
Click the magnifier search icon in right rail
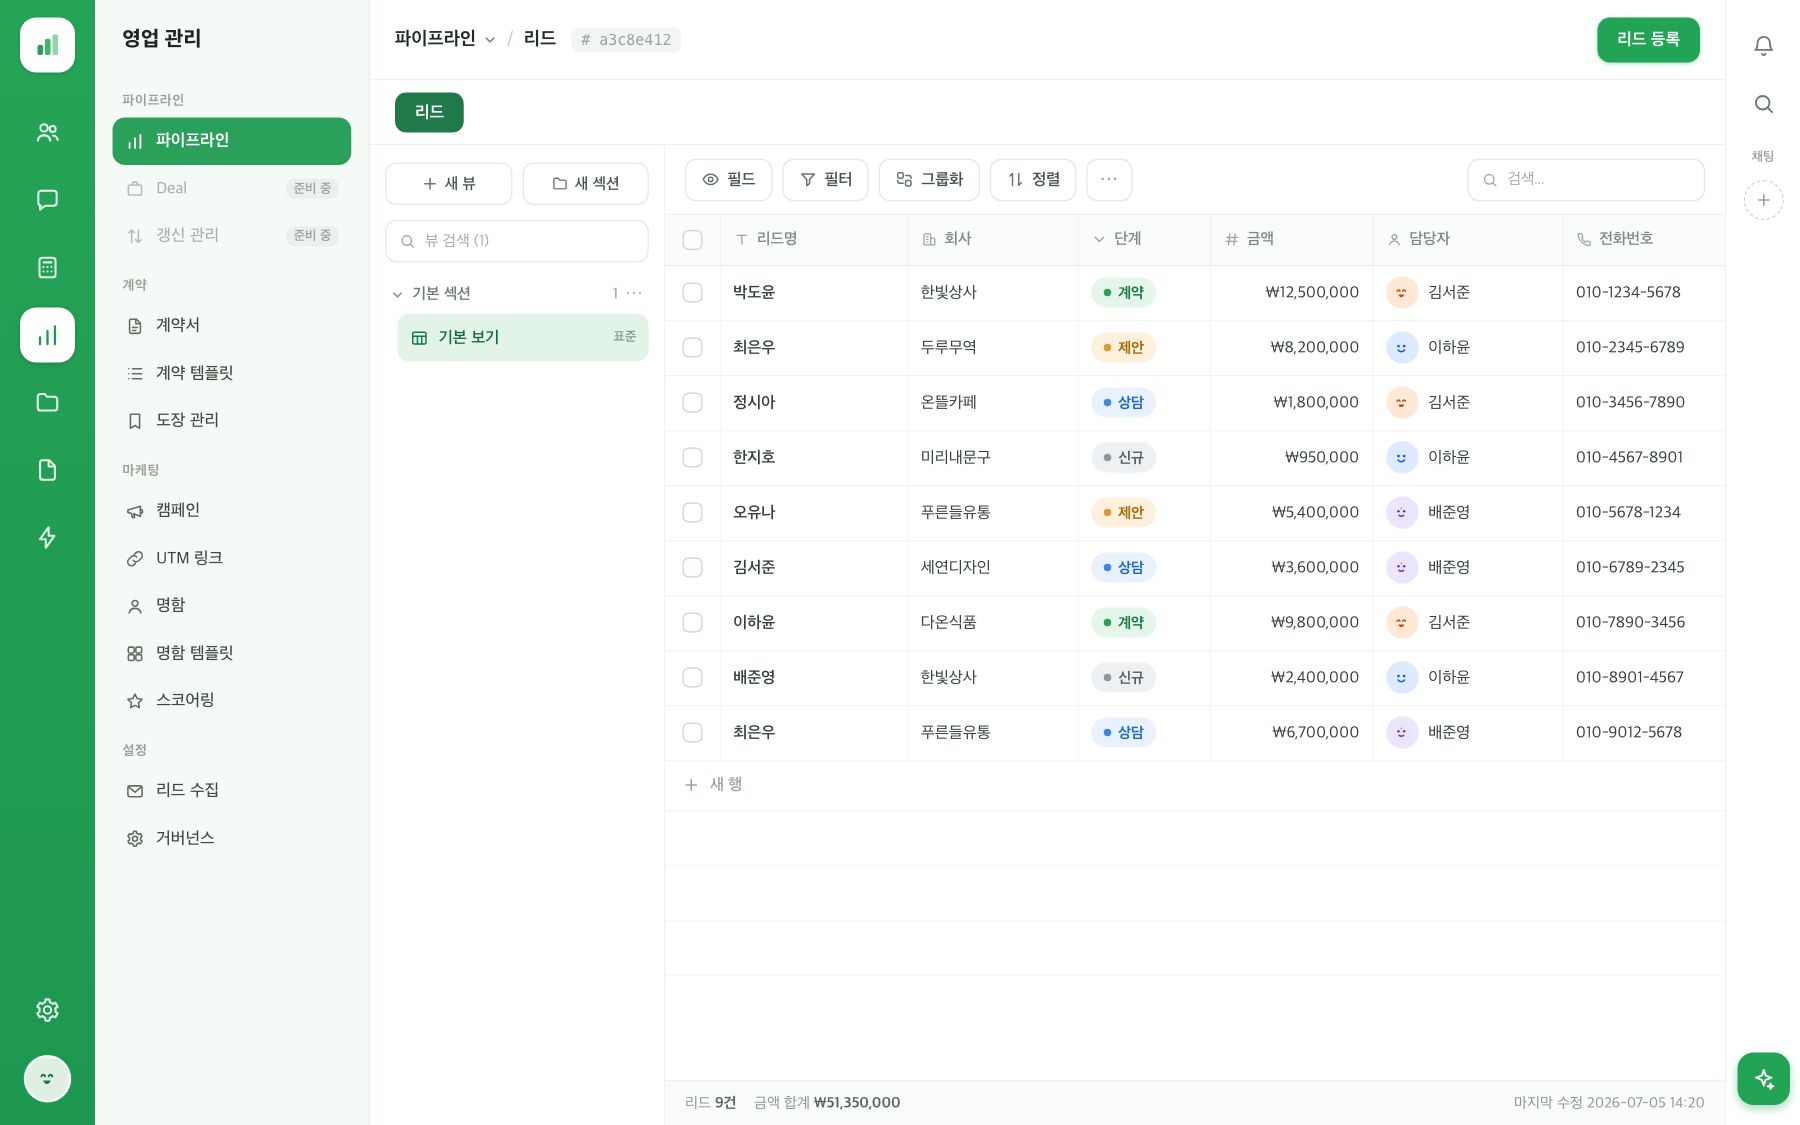[1763, 104]
